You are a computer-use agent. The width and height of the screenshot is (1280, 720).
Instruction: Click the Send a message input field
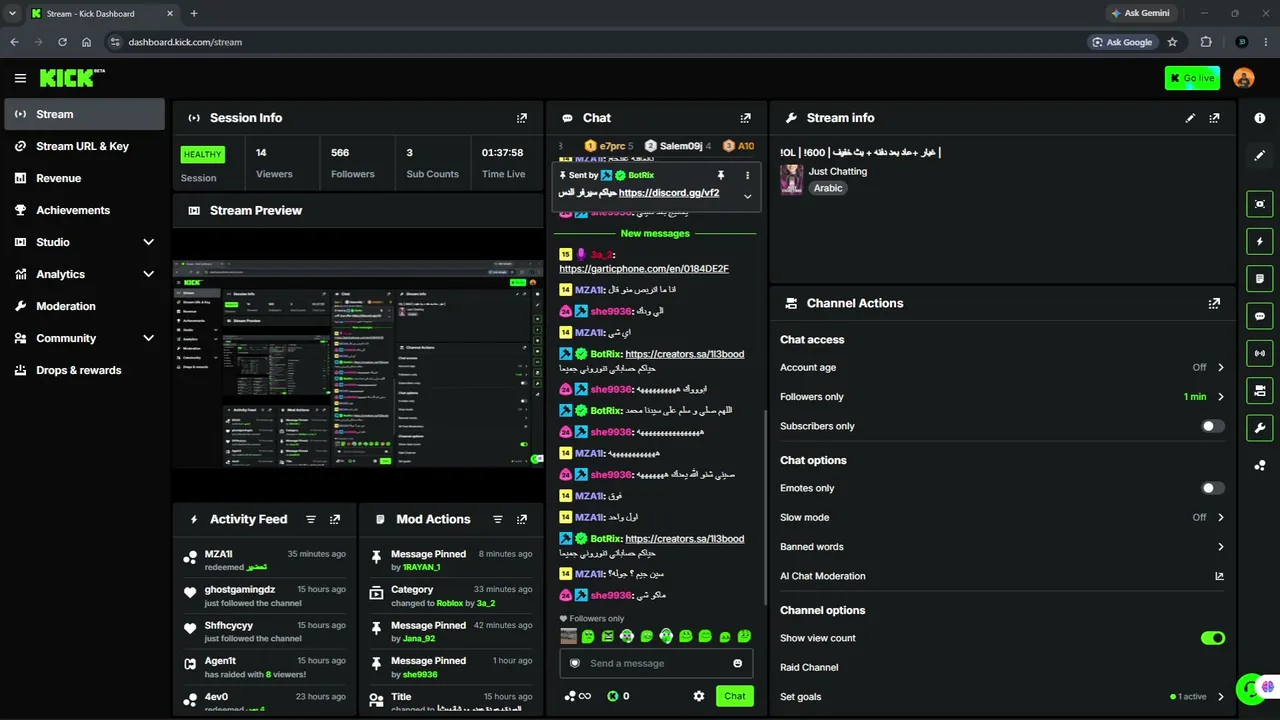[656, 663]
